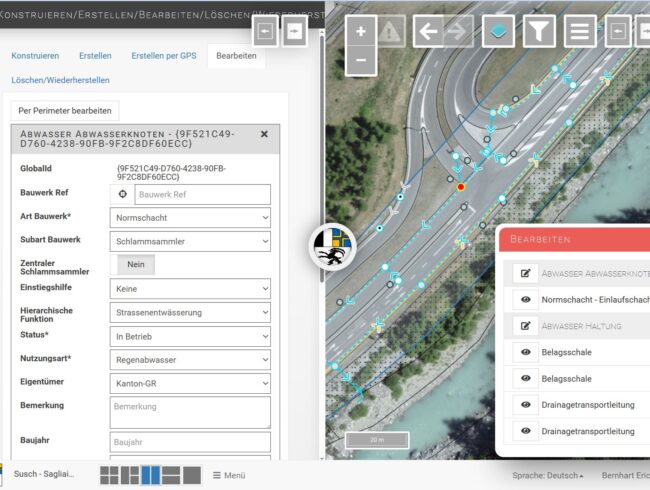Image resolution: width=650 pixels, height=490 pixels.
Task: Toggle eye icon of first Drainagetransportleitung
Action: (525, 405)
